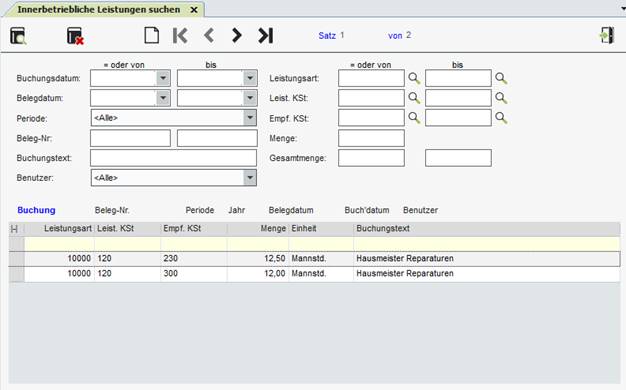The height and width of the screenshot is (390, 626).
Task: Click Leistungsart '10000' in the 300 row
Action: click(x=59, y=274)
